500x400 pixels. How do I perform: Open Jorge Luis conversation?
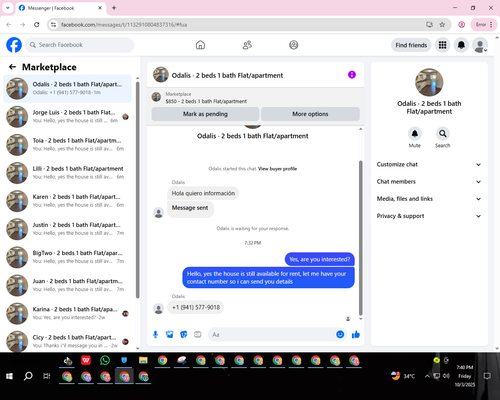(67, 117)
